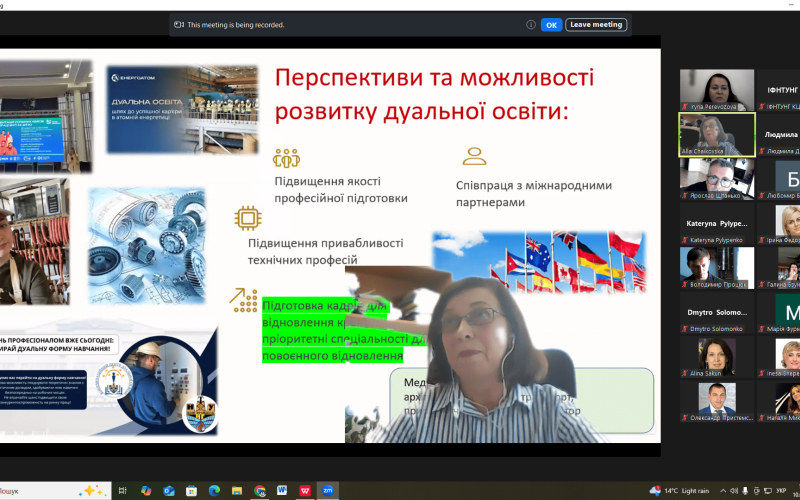Click the gears and bearings blueprint image
Image resolution: width=800 pixels, height=500 pixels.
147,246
